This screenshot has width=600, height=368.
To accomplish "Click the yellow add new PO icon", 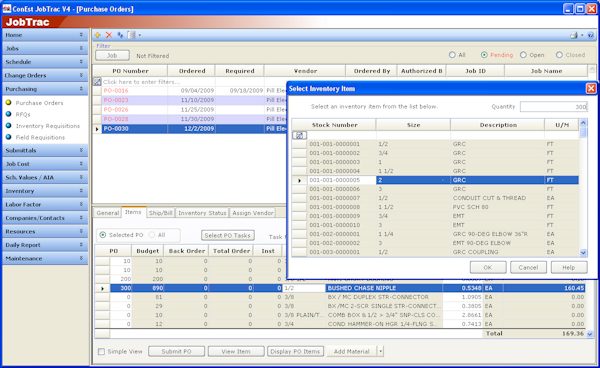I will pyautogui.click(x=98, y=35).
